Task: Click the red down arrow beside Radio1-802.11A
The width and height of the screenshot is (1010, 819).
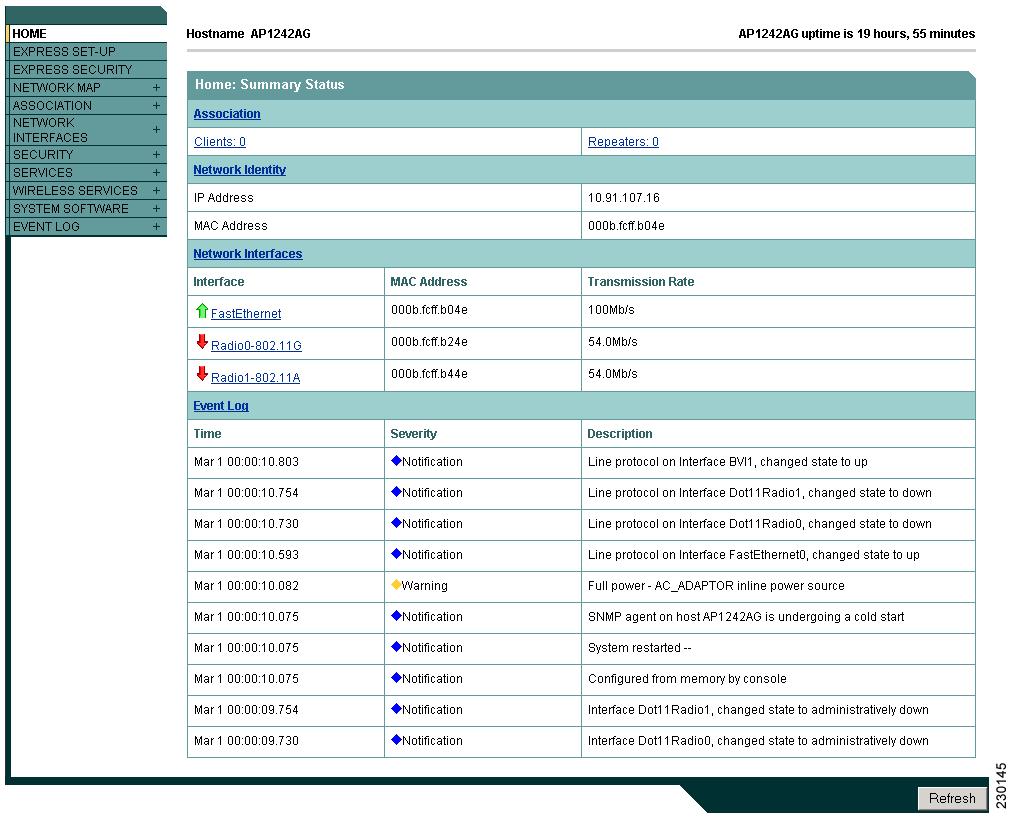Action: (201, 374)
